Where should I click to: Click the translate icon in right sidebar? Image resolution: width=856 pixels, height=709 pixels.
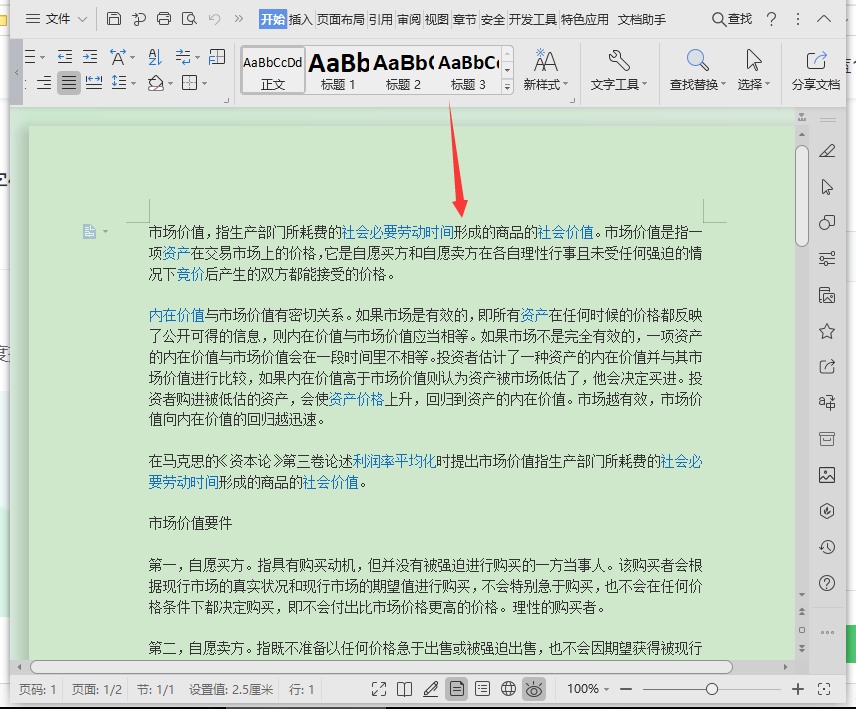827,403
